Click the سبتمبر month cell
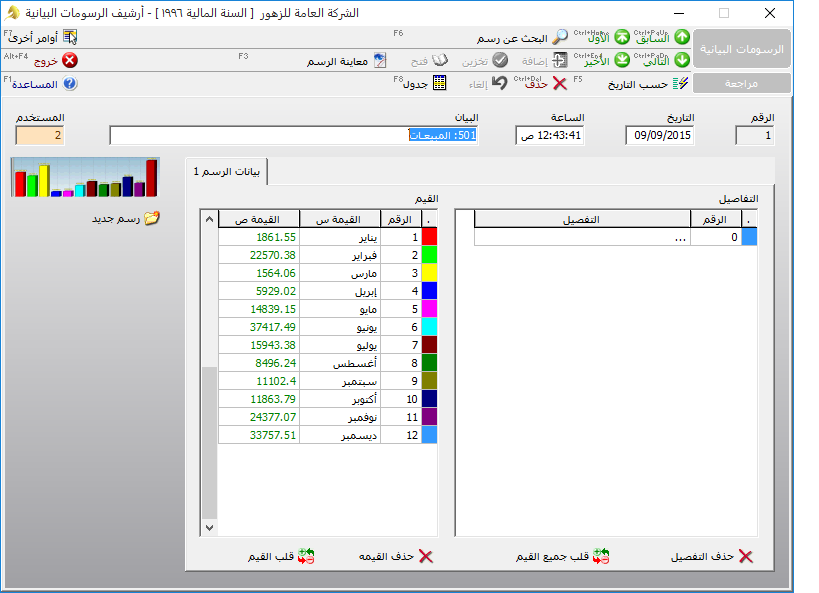Screen dimensions: 819x593 [341, 381]
